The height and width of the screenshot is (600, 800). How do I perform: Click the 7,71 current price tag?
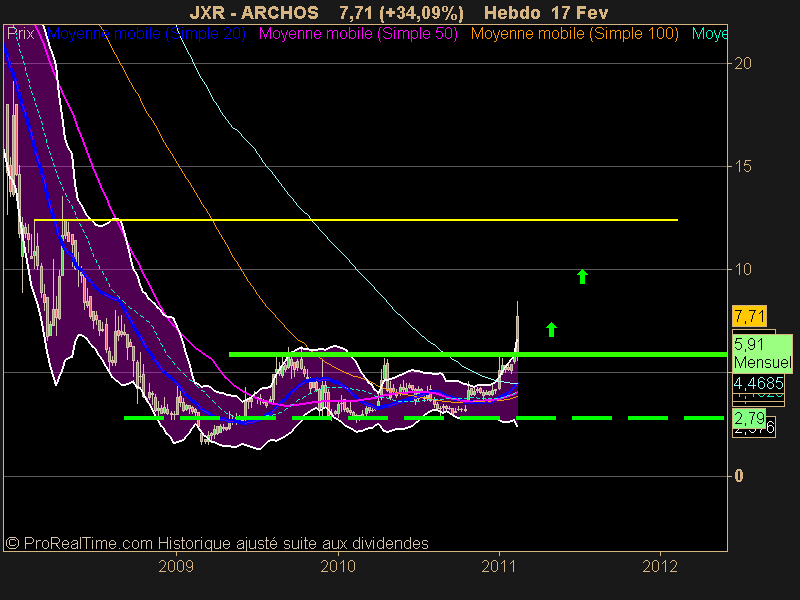(x=749, y=316)
